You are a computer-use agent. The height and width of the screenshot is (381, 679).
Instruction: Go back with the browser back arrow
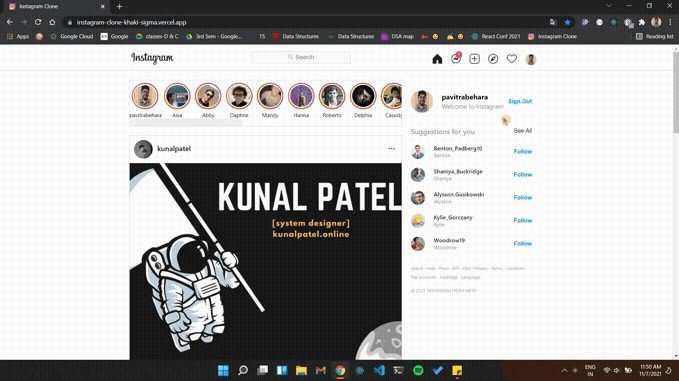pos(10,22)
